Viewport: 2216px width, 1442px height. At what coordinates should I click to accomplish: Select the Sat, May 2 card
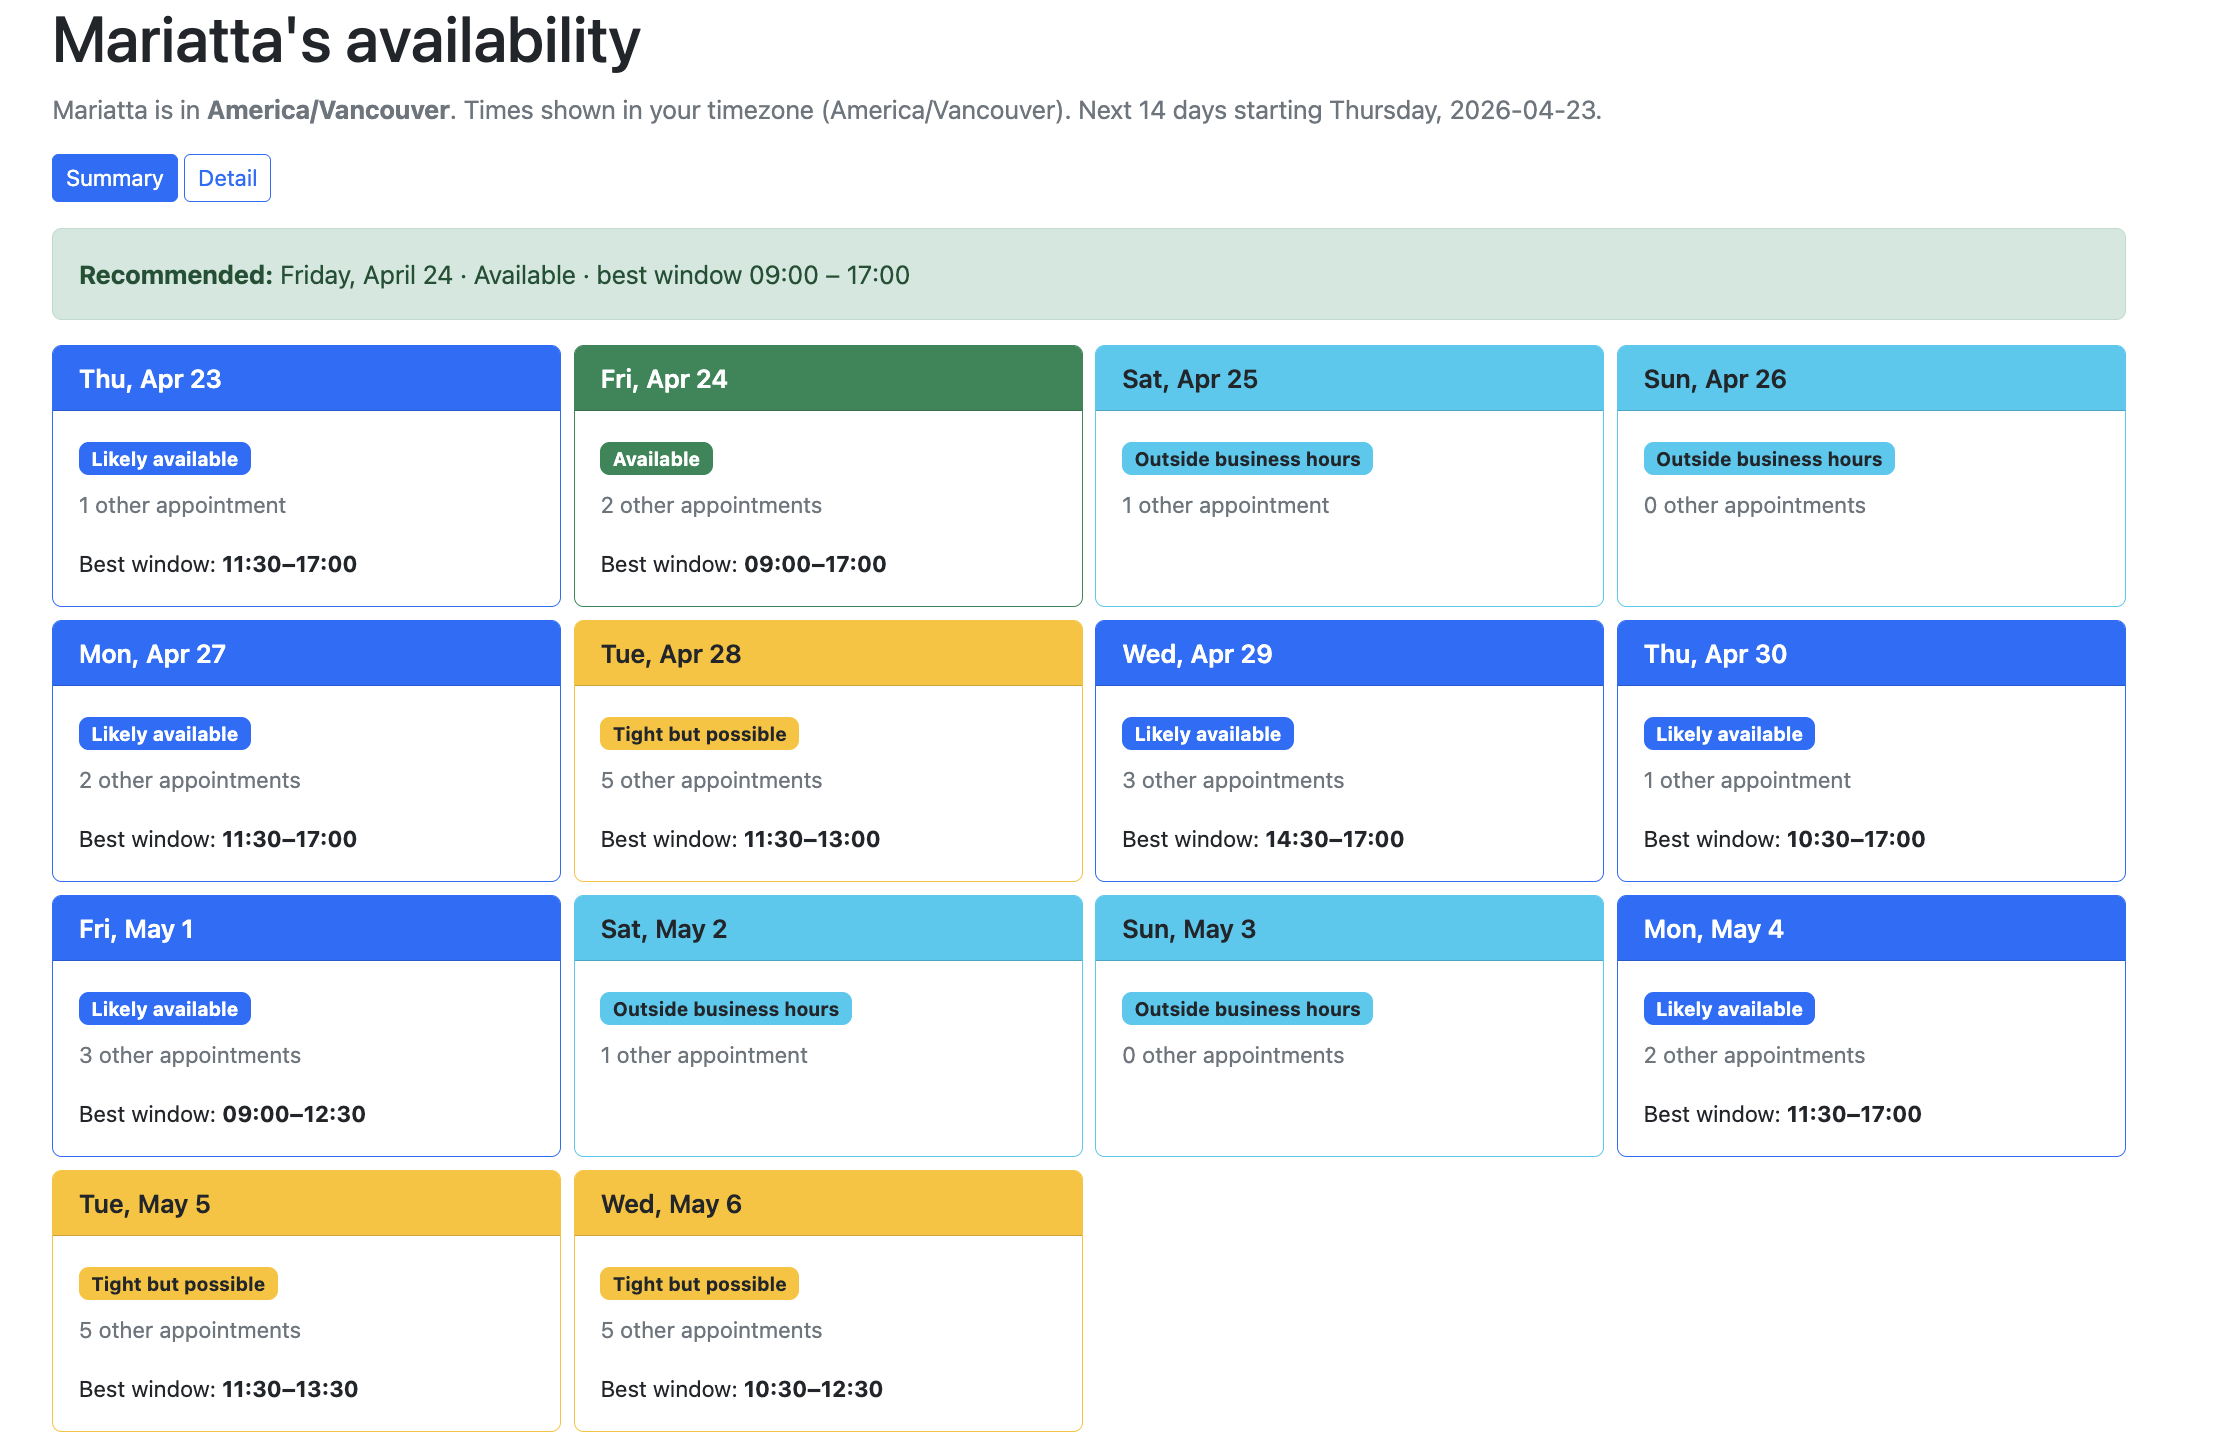(x=827, y=1025)
